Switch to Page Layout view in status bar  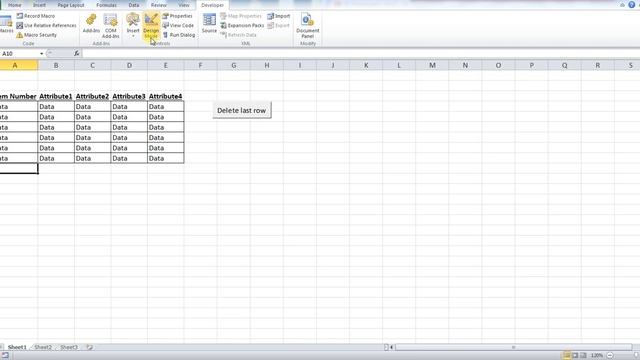coord(575,356)
